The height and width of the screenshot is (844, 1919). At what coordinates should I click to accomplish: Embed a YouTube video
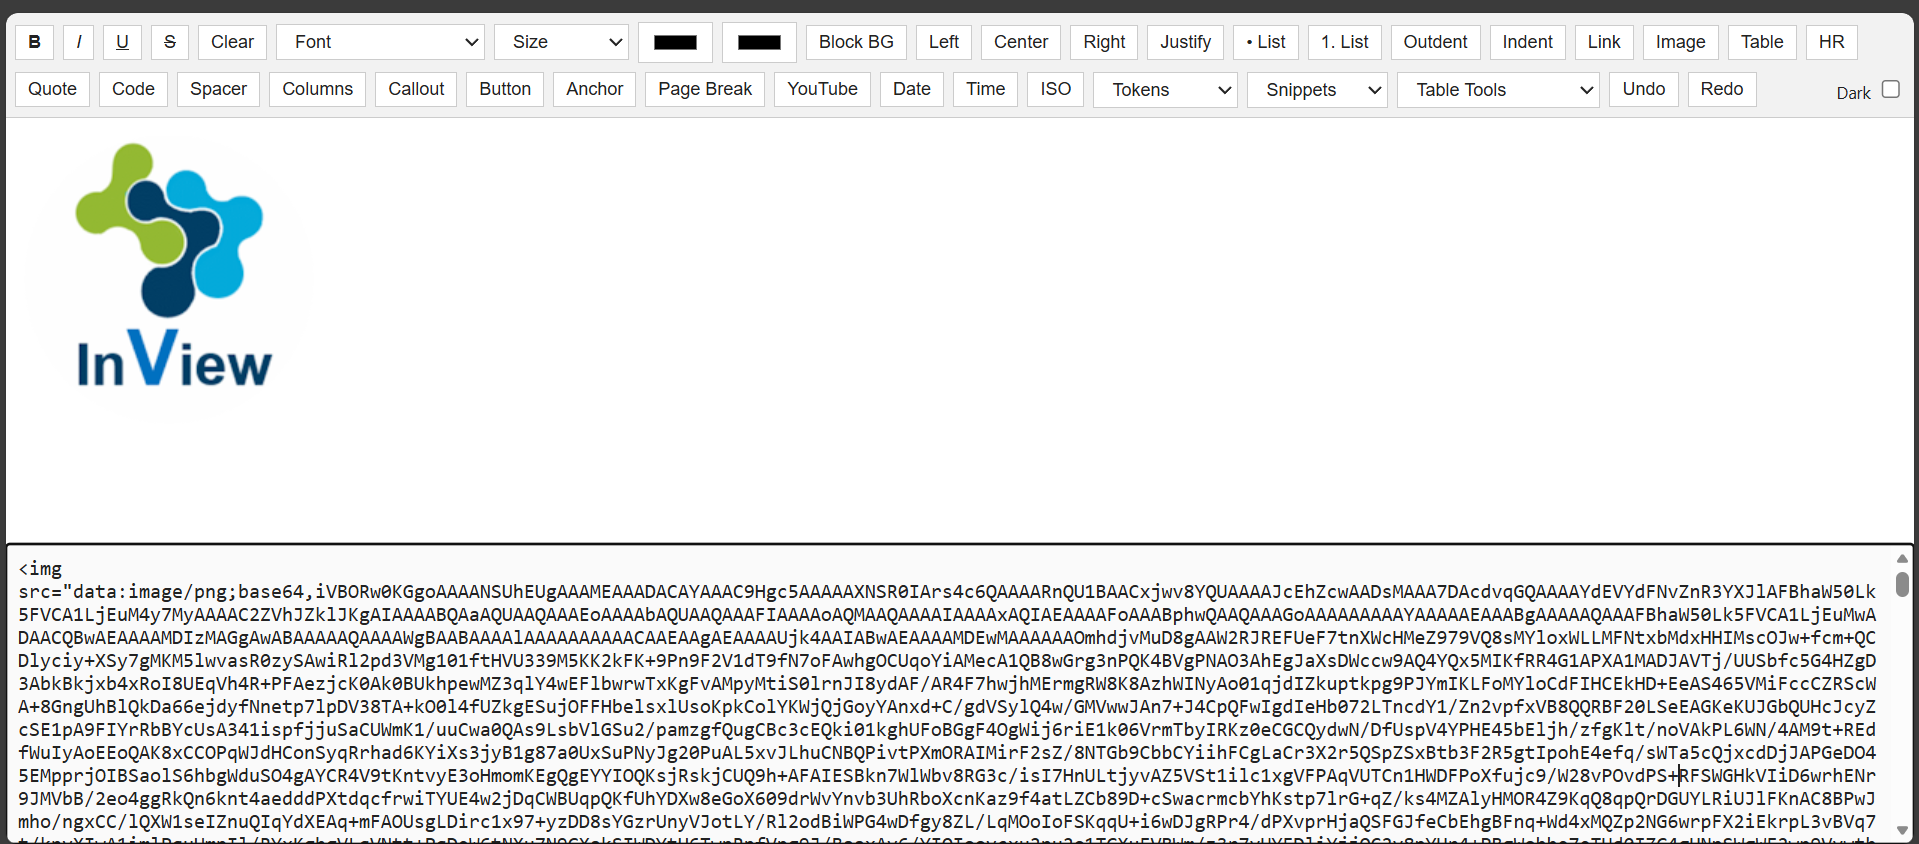pos(822,89)
